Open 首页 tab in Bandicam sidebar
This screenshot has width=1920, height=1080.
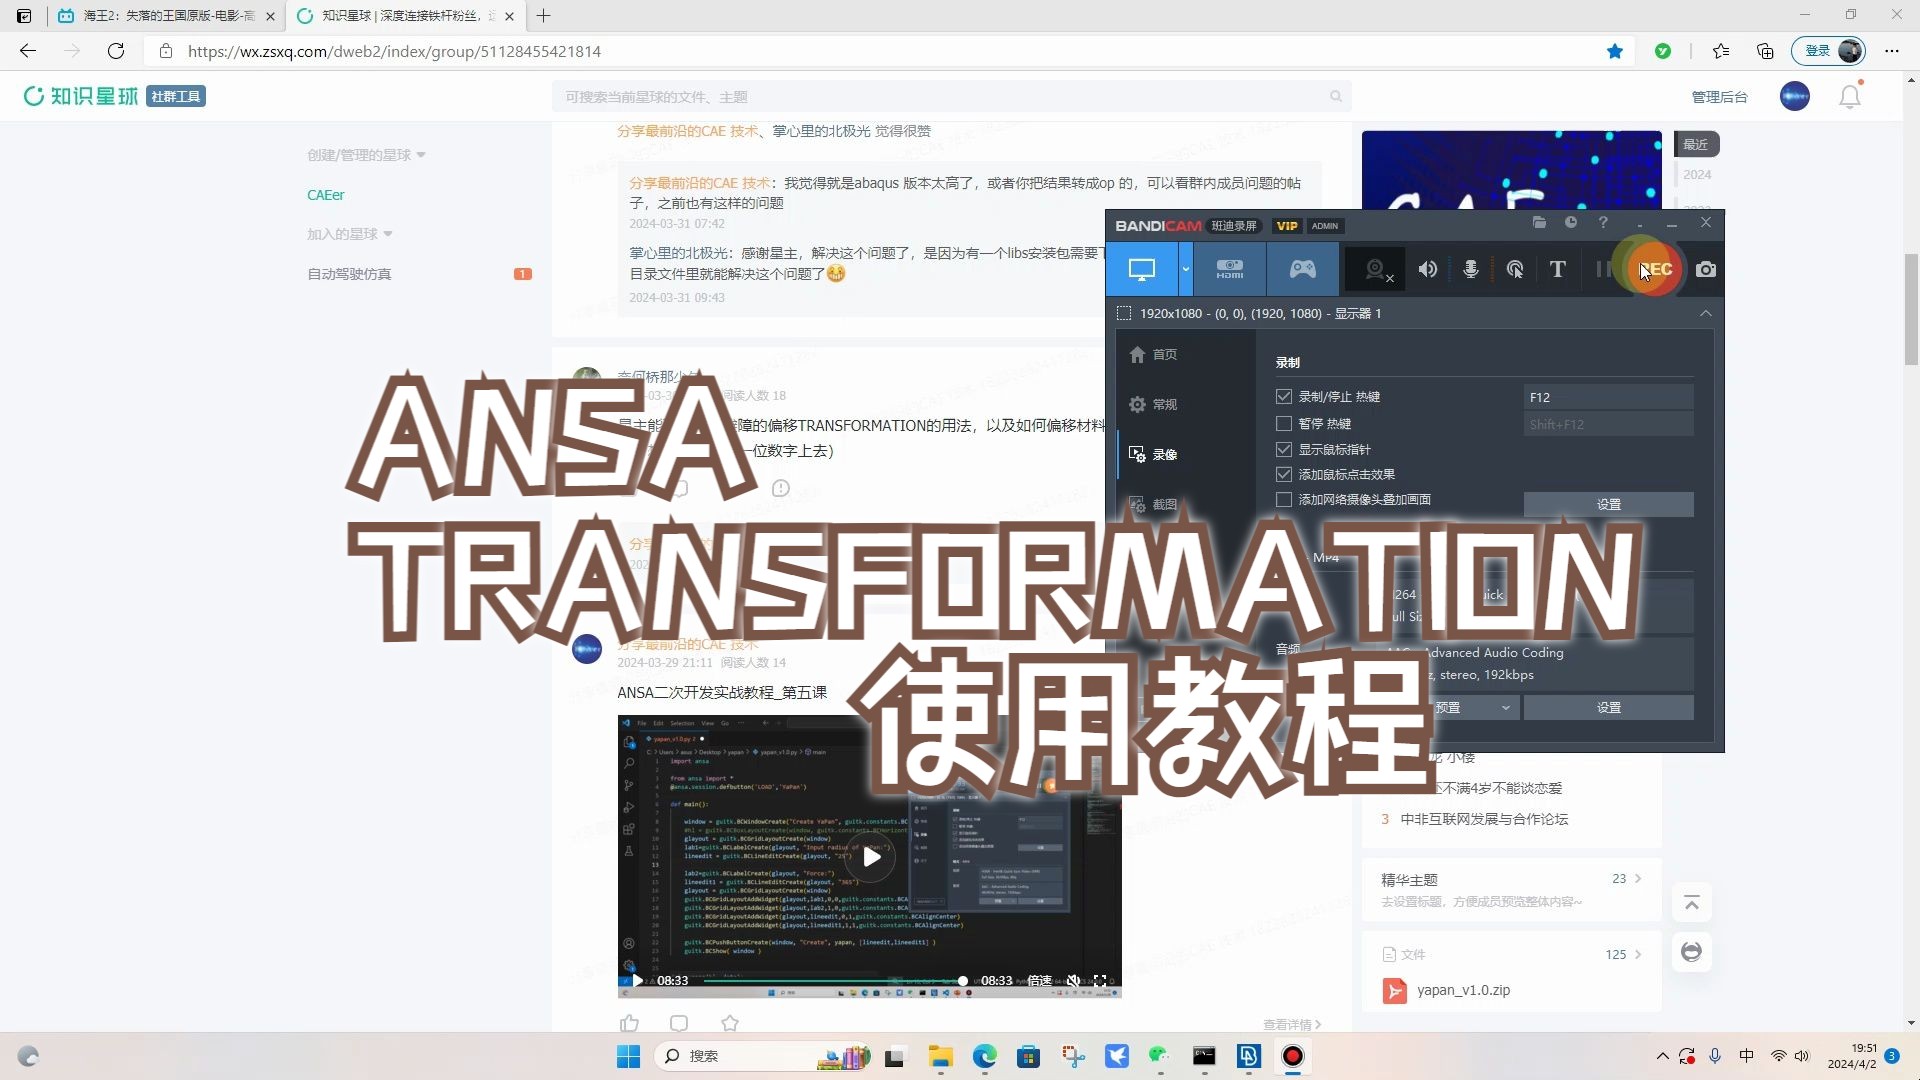pos(1164,354)
